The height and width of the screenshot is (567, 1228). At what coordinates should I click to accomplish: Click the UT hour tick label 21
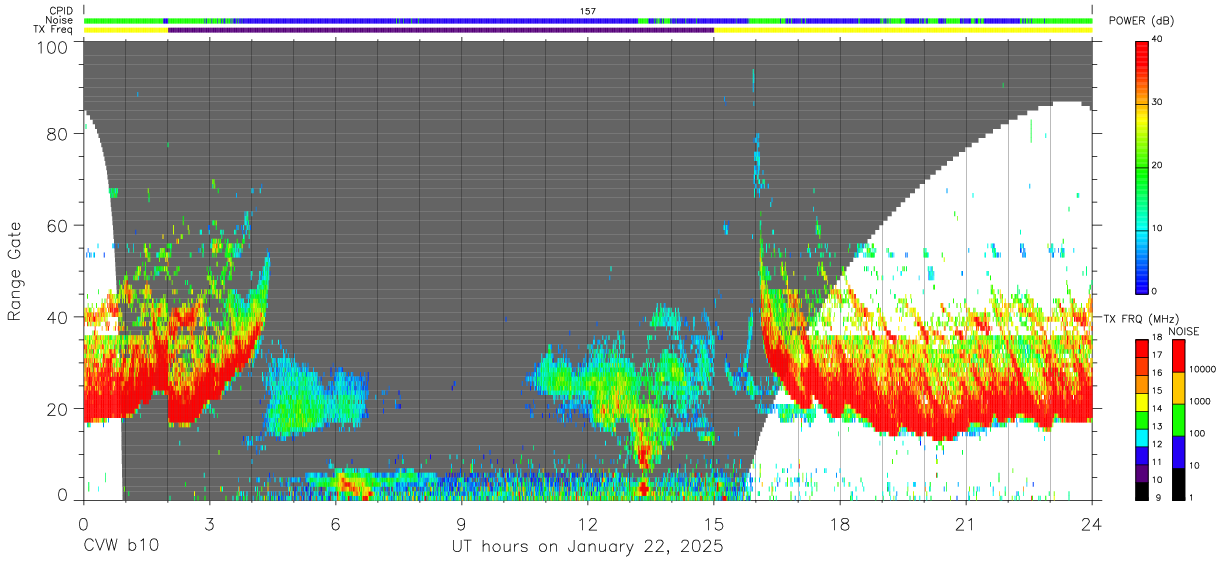[x=965, y=523]
